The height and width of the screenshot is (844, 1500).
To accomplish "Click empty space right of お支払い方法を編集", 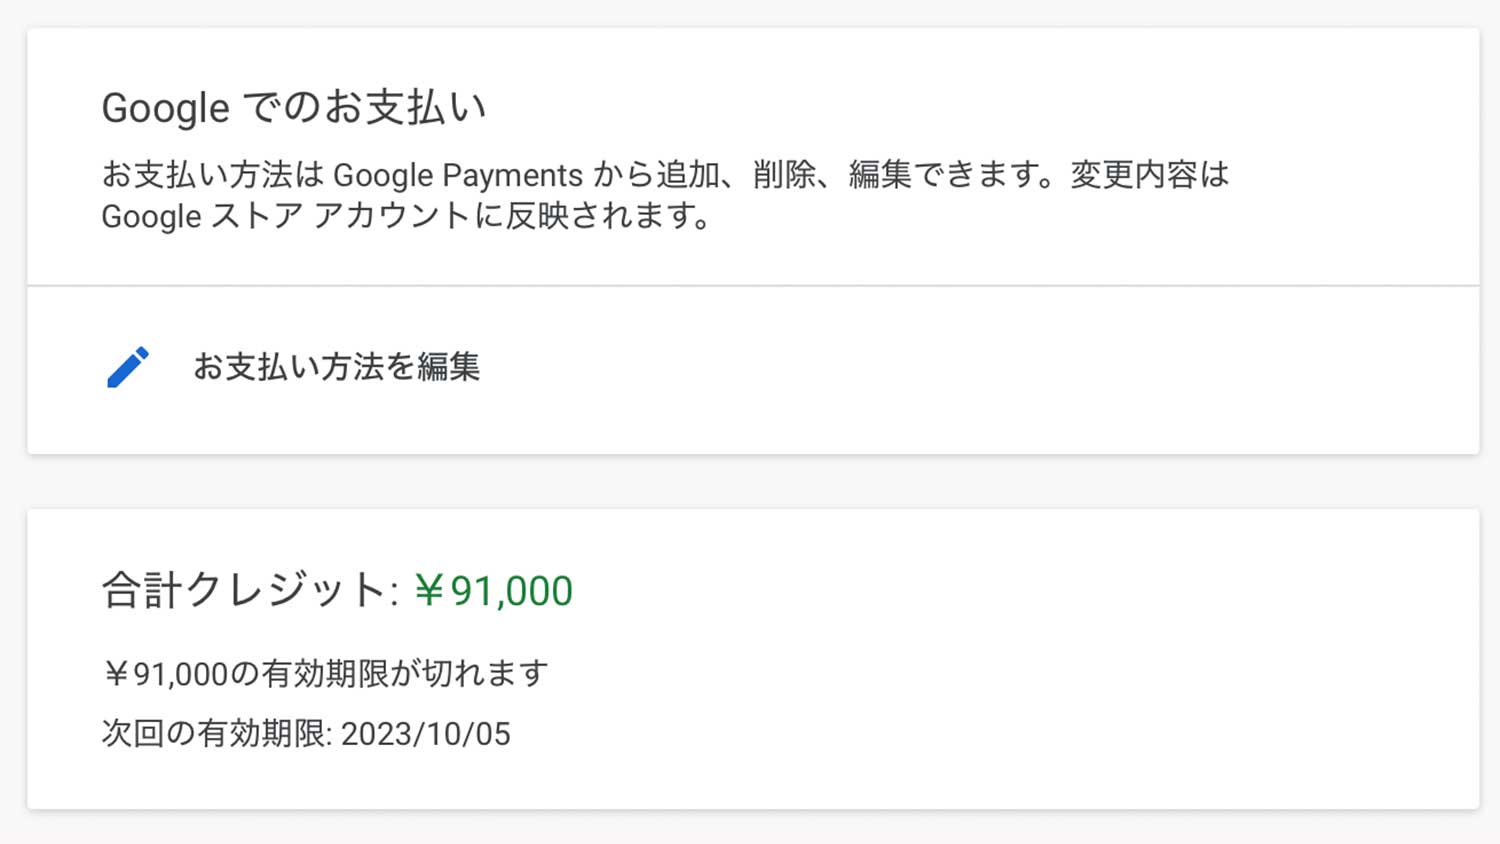I will (x=900, y=367).
